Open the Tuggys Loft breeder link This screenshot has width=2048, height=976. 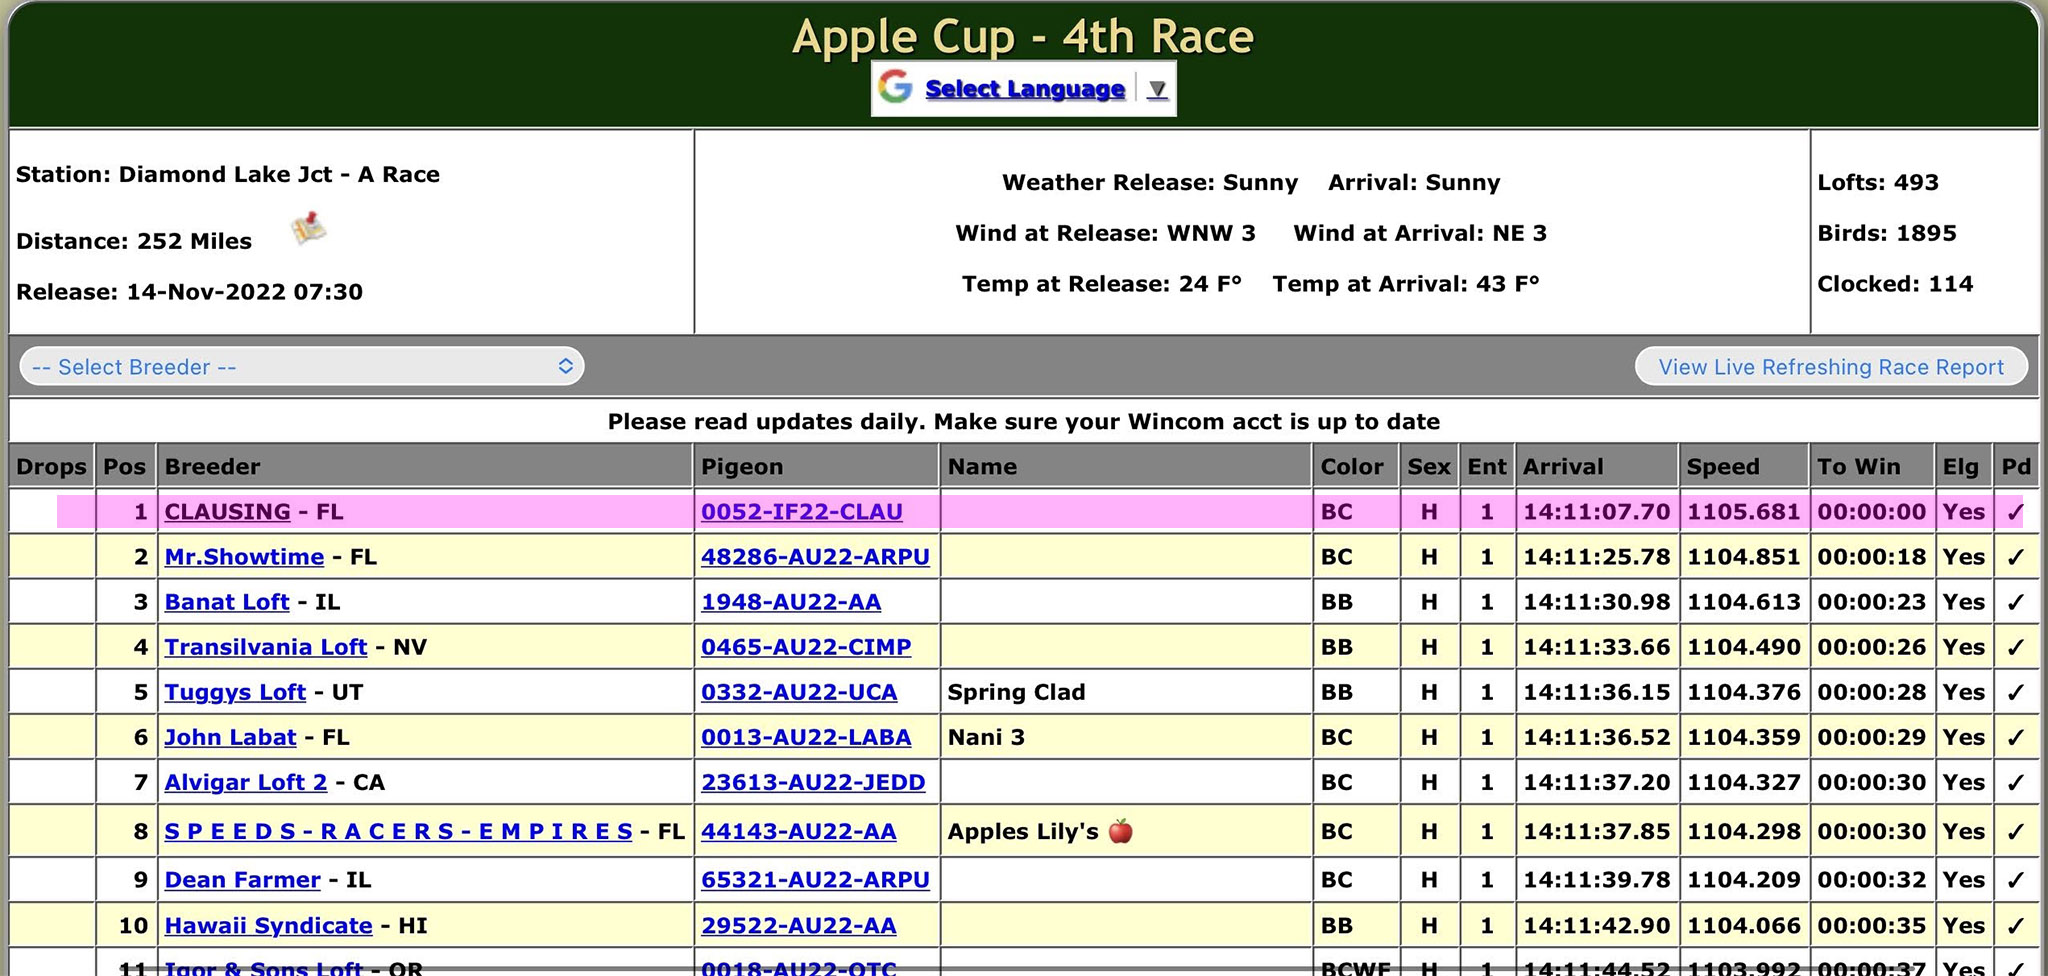click(235, 692)
